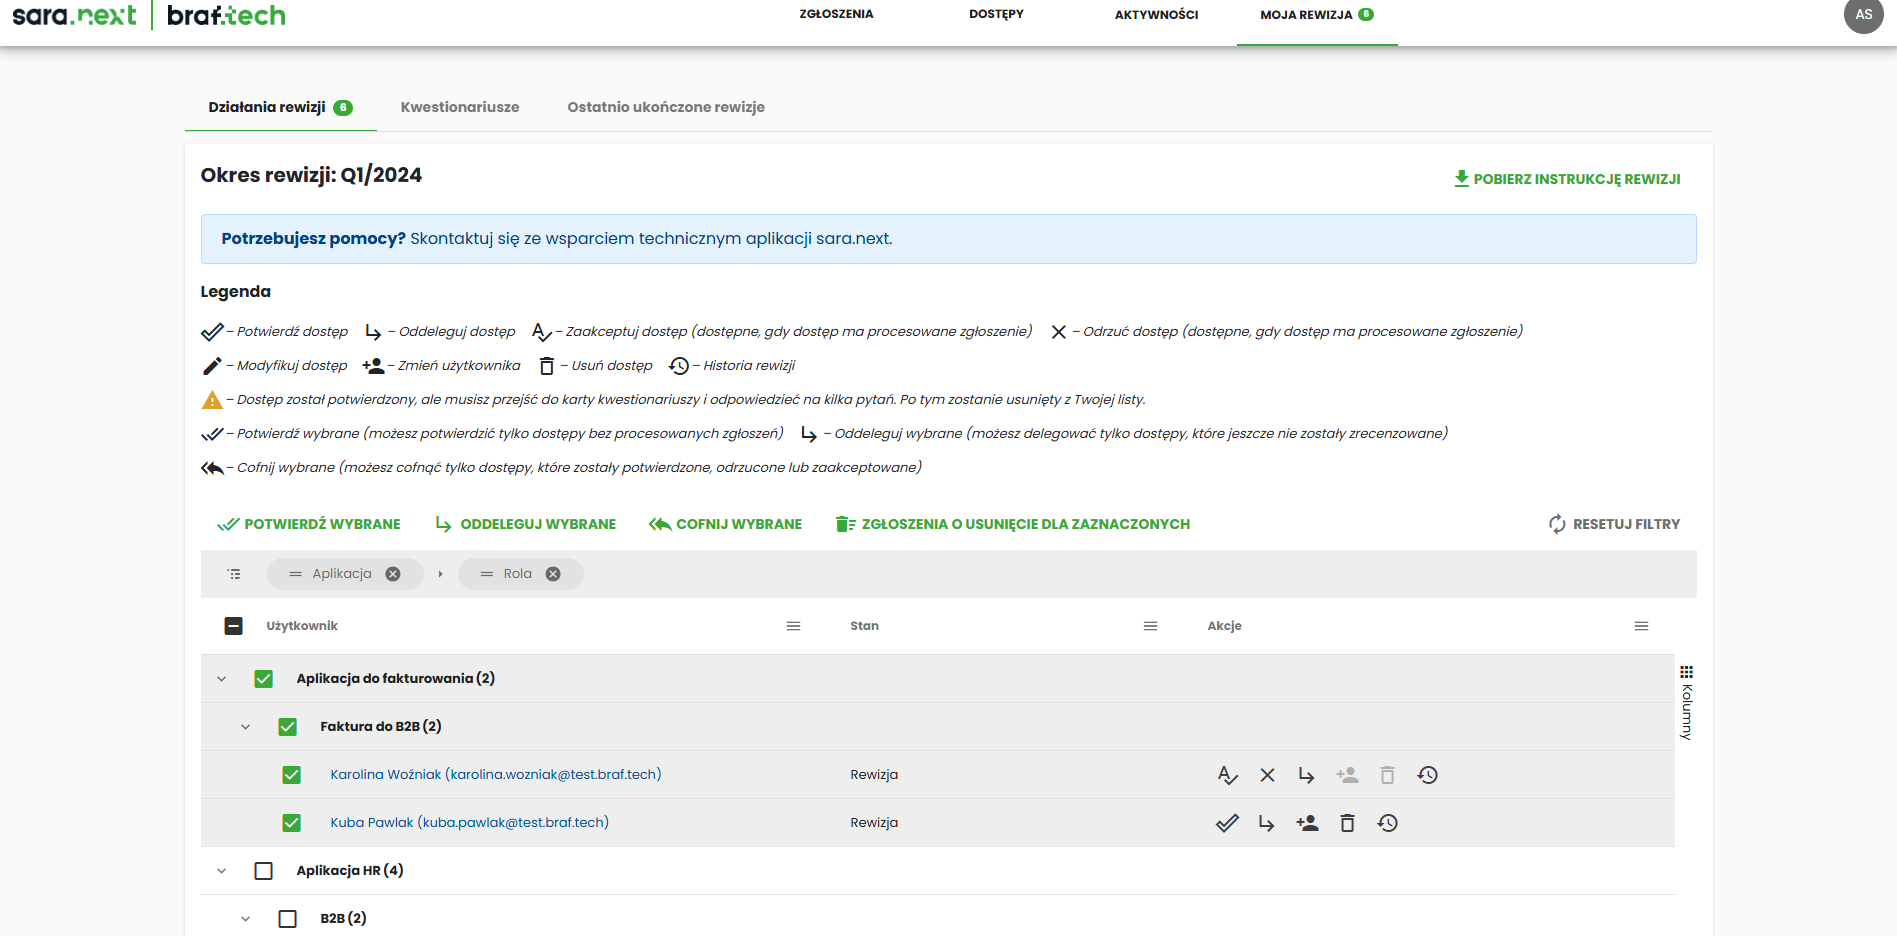Uncheck Karolina Woźniak row checkbox
This screenshot has height=936, width=1897.
click(291, 775)
